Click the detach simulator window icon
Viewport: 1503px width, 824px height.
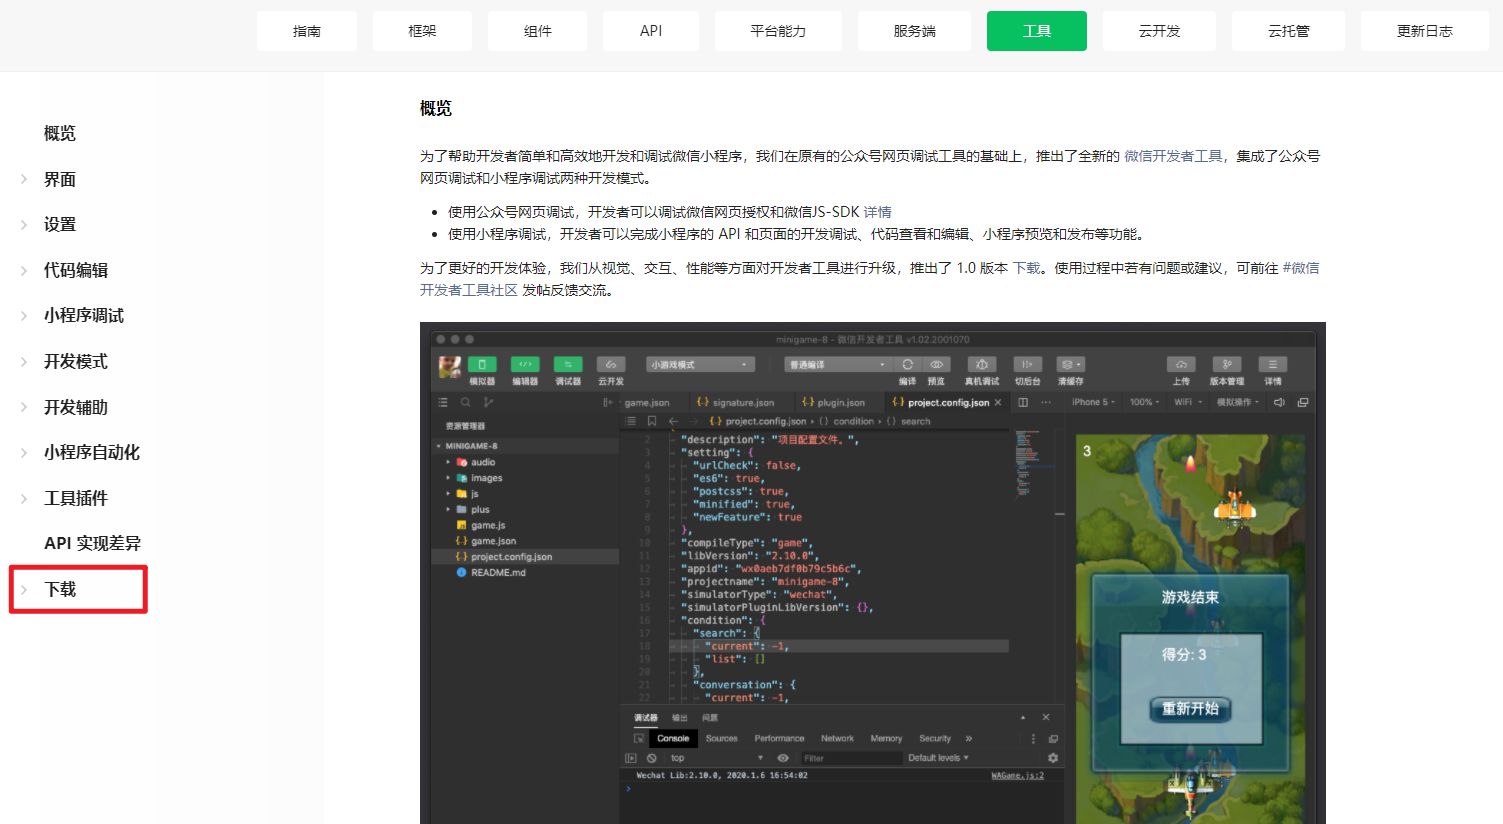click(1303, 402)
